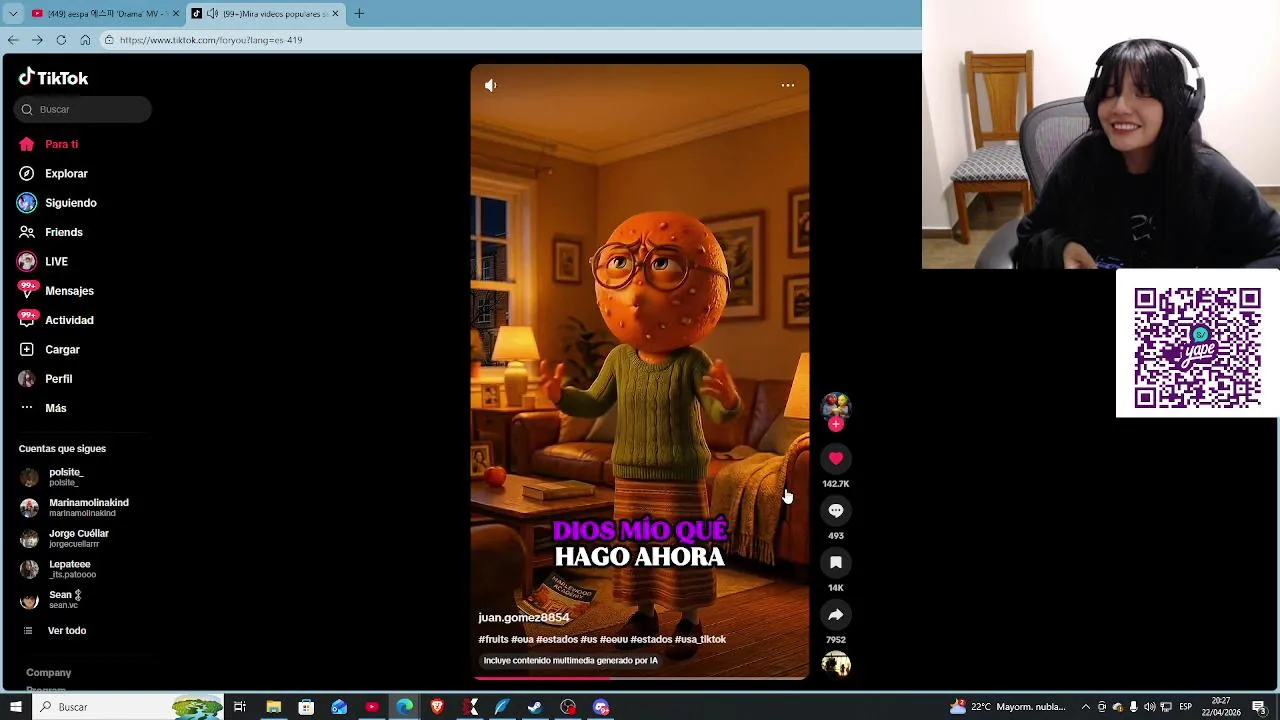
Task: Open Task View on the taskbar
Action: click(240, 707)
